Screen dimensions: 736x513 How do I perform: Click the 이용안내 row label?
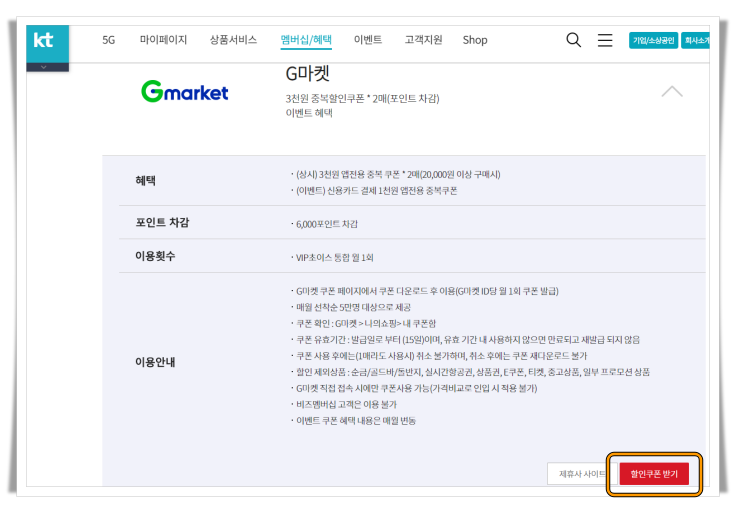pos(155,362)
